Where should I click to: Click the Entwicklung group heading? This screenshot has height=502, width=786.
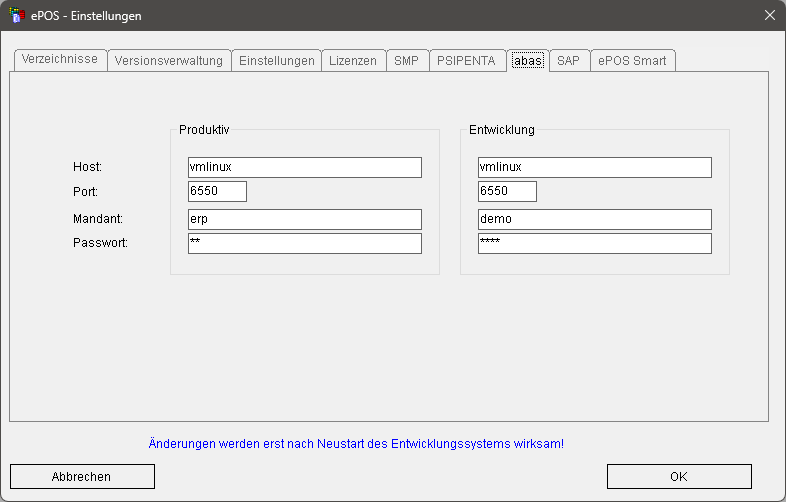tap(502, 130)
